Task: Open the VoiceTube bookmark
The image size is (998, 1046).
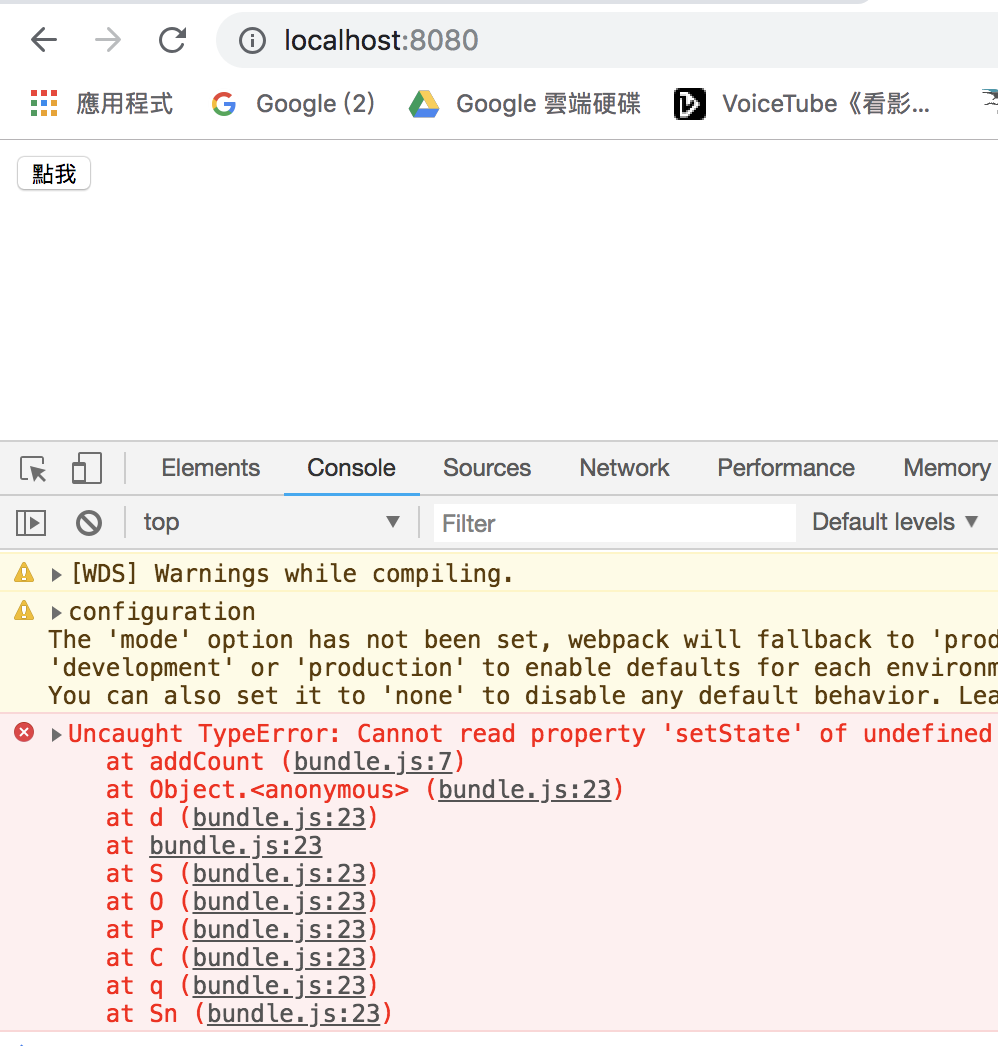Action: coord(802,104)
